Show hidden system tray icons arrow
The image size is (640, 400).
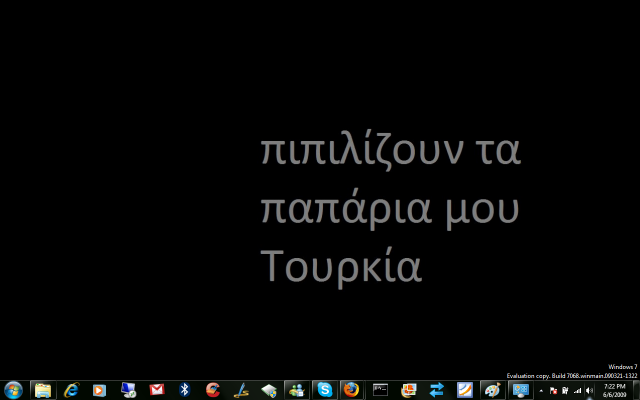click(541, 391)
